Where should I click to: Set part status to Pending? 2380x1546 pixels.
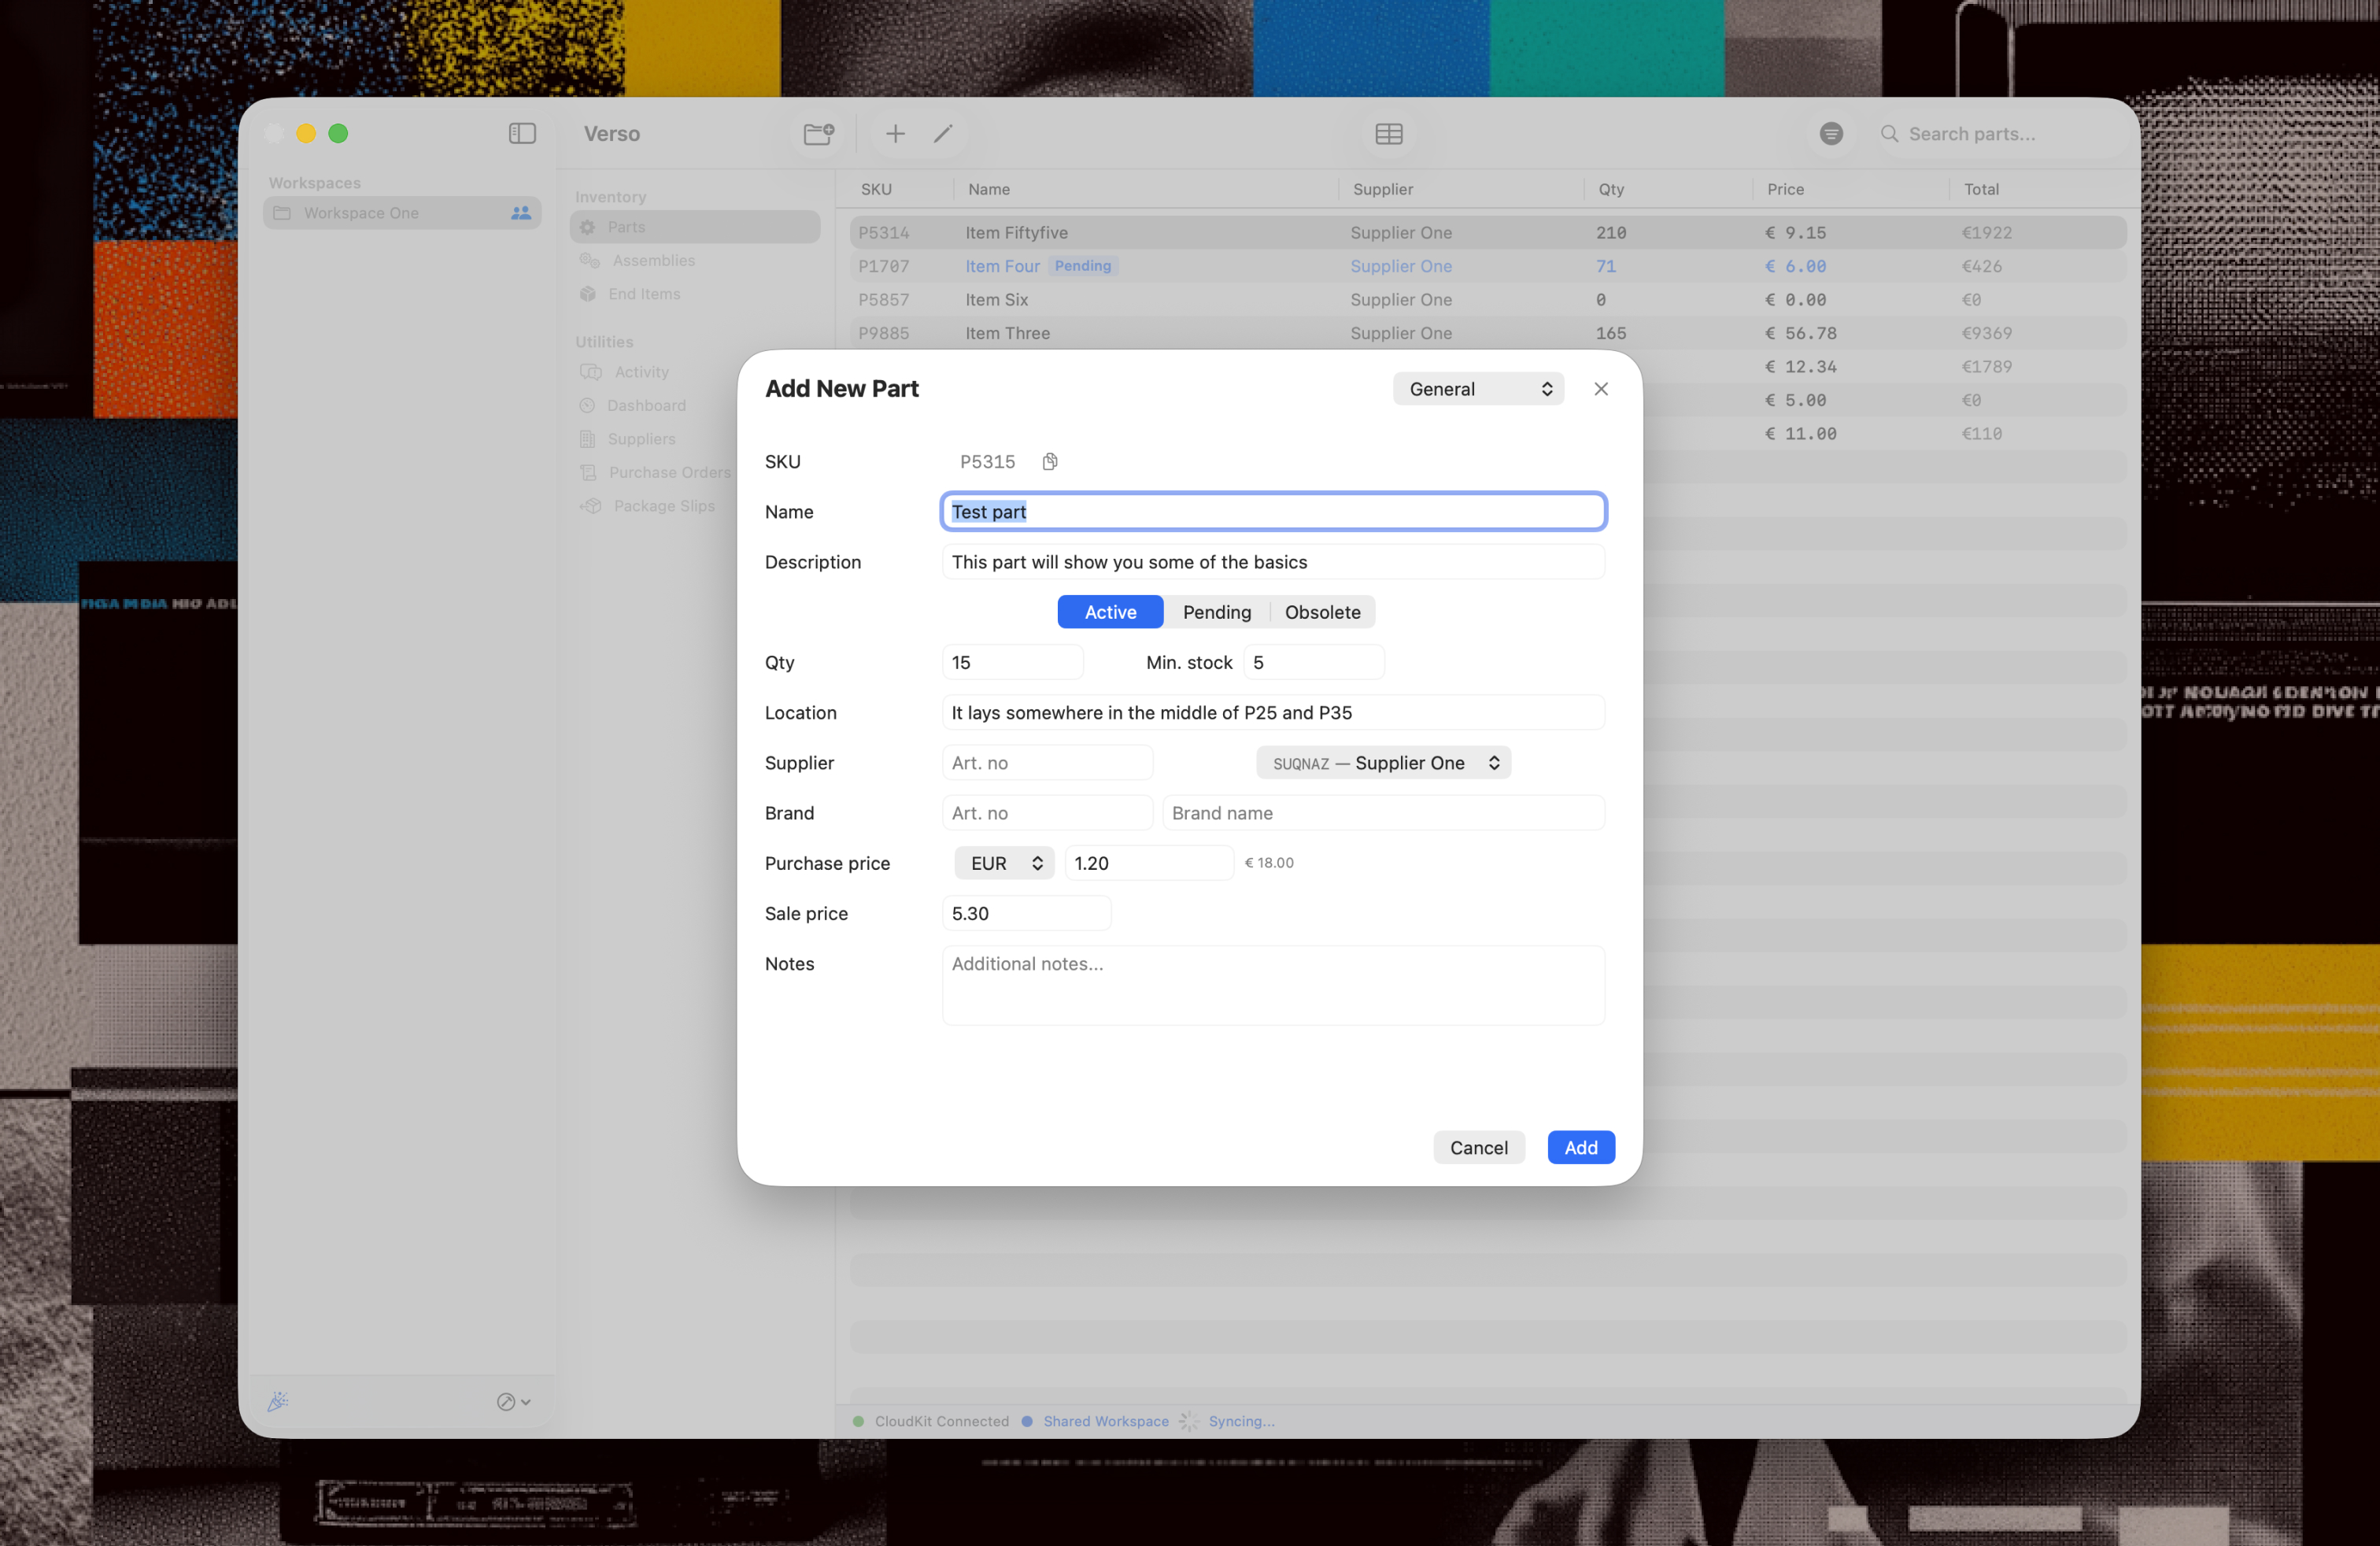[1216, 612]
